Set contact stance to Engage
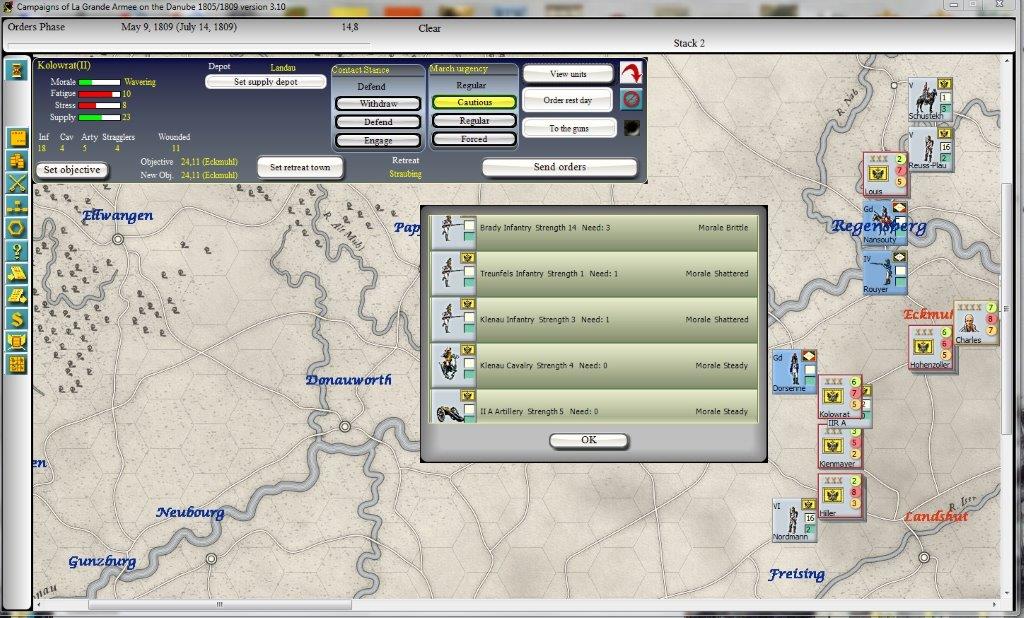The image size is (1024, 618). click(378, 140)
